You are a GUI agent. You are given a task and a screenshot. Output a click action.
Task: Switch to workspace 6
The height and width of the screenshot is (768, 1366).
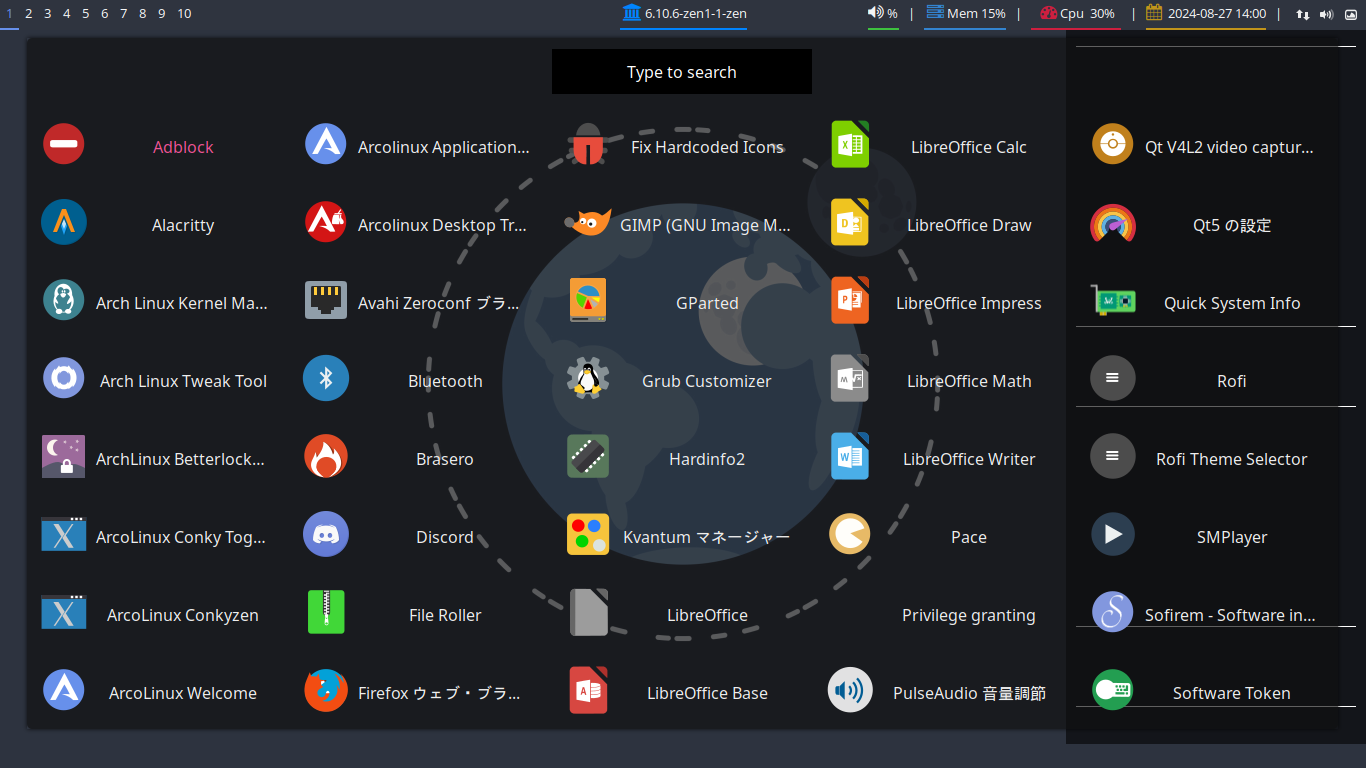click(104, 14)
